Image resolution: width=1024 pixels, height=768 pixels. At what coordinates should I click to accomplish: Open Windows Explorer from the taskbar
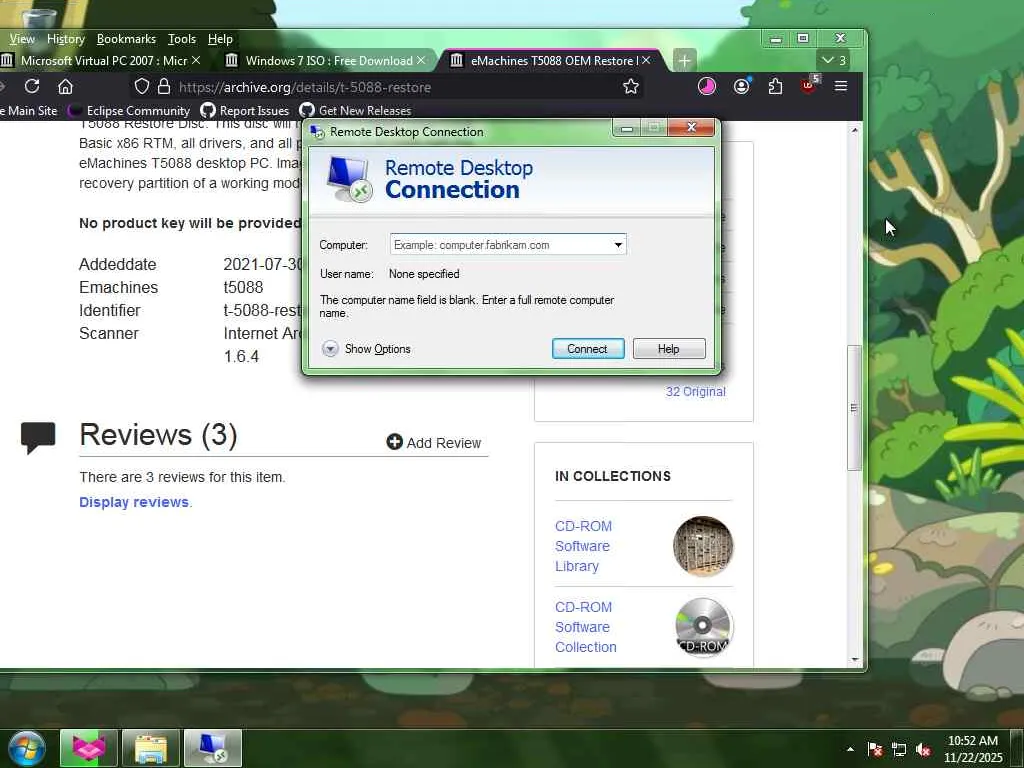click(x=151, y=748)
